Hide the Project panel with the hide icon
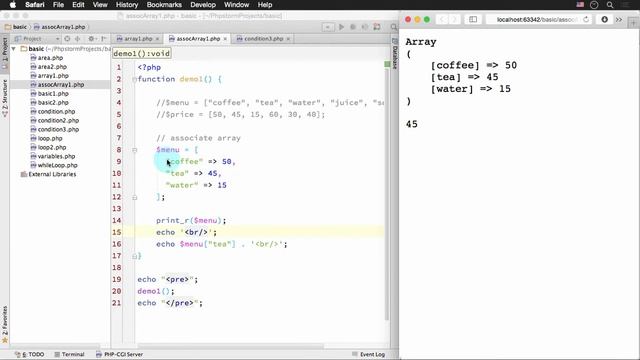Image resolution: width=640 pixels, height=360 pixels. (x=104, y=39)
